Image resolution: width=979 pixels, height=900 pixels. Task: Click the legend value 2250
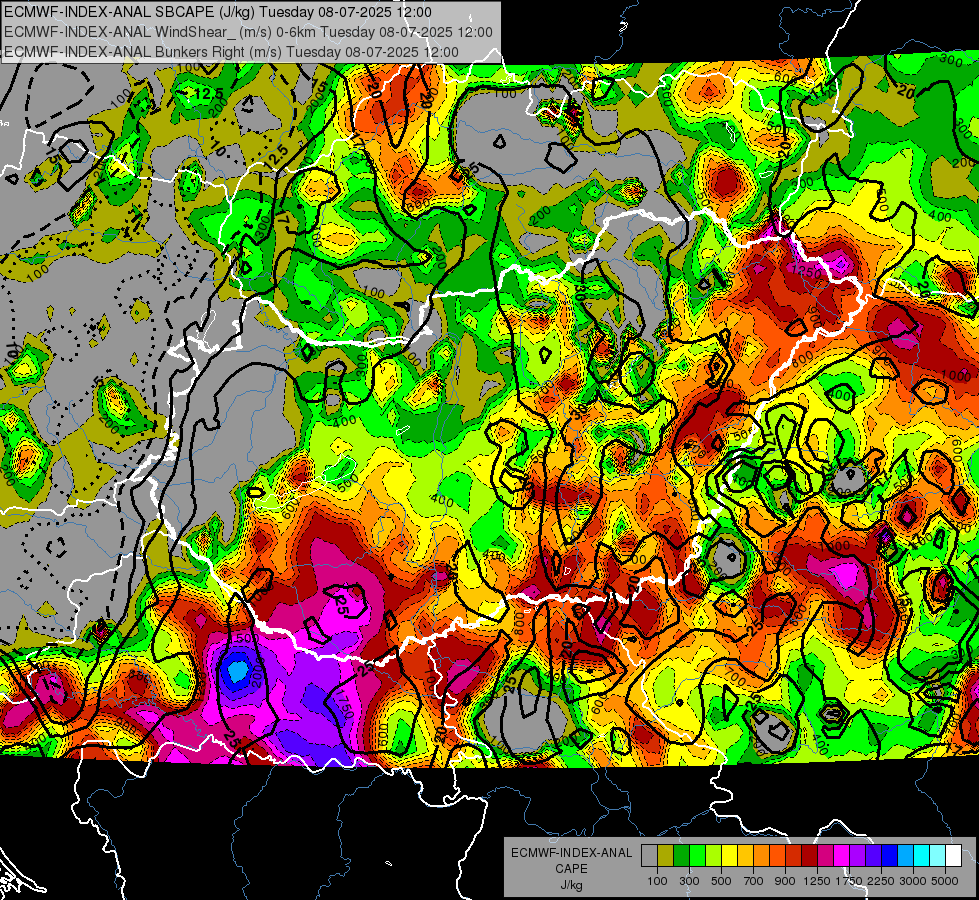tap(881, 881)
